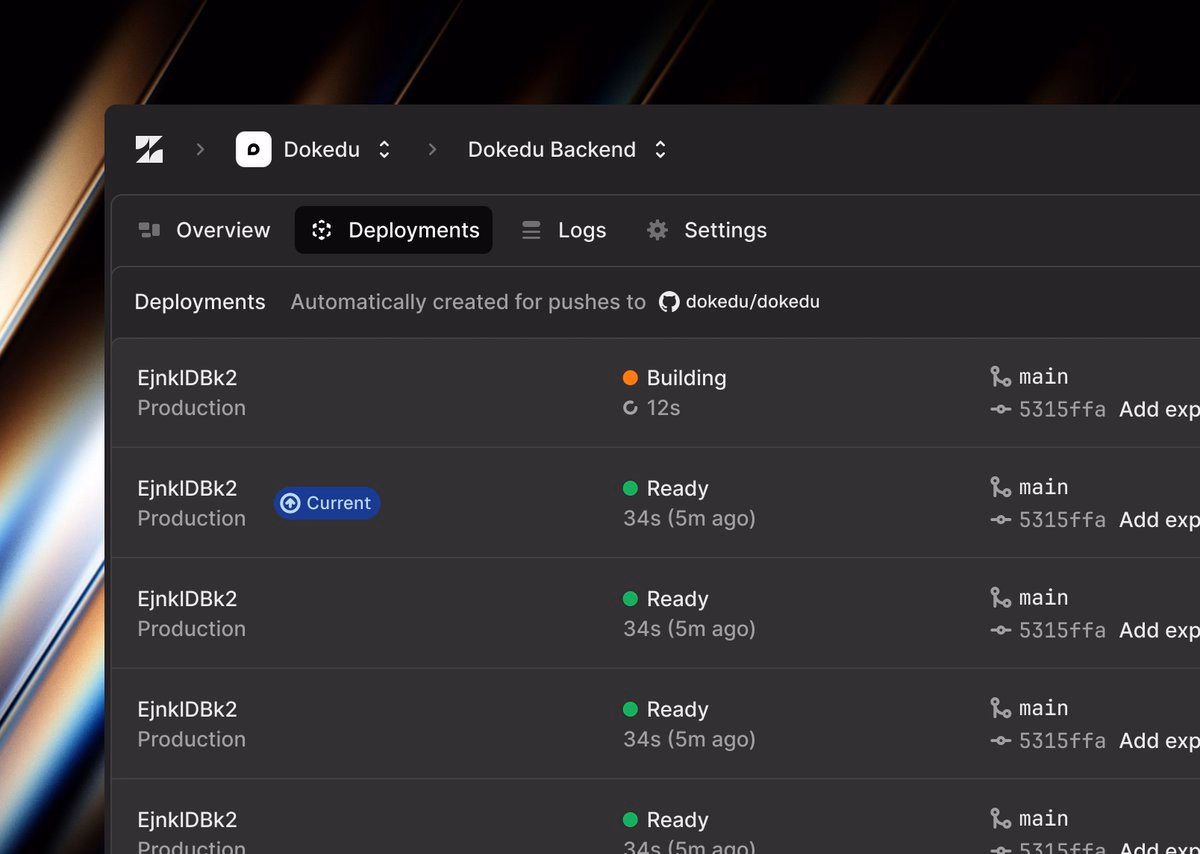Switch to the Logs tab
1200x854 pixels.
point(564,230)
